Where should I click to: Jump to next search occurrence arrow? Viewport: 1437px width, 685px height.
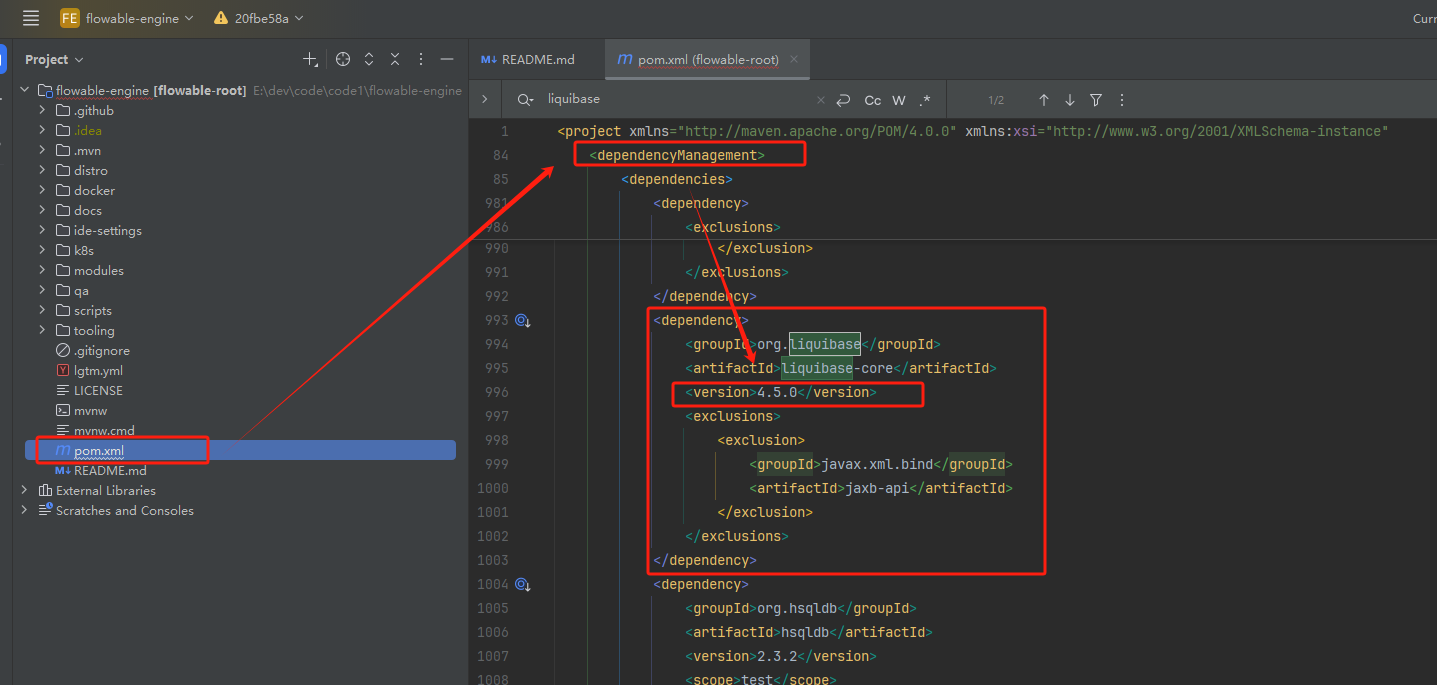1070,100
